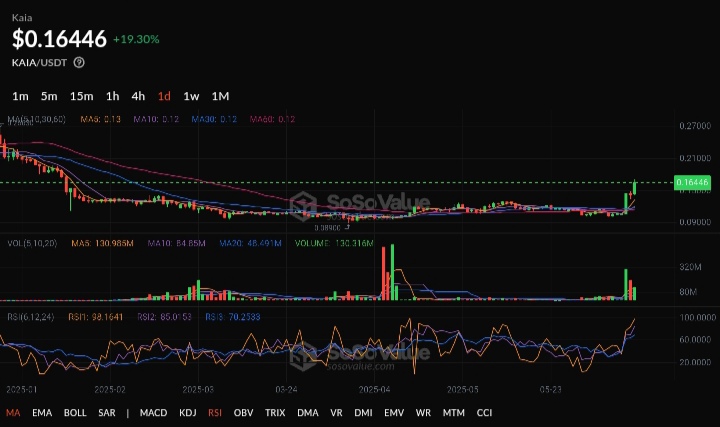Show the CCI indicator
720x427 pixels.
point(484,412)
